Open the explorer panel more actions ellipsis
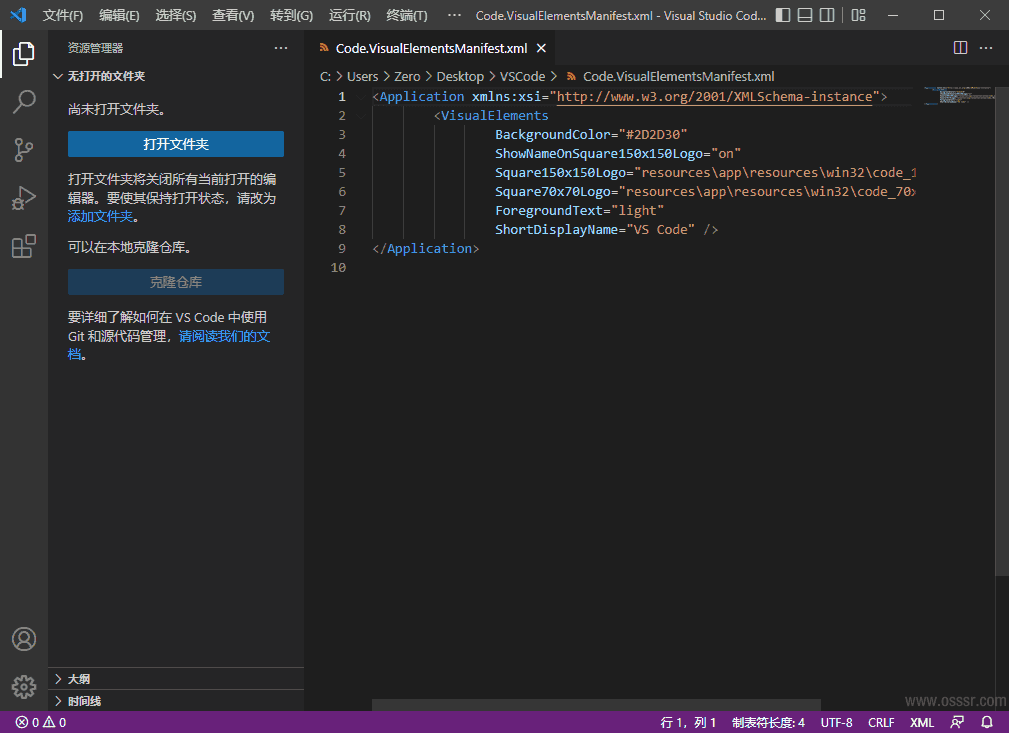 tap(281, 48)
